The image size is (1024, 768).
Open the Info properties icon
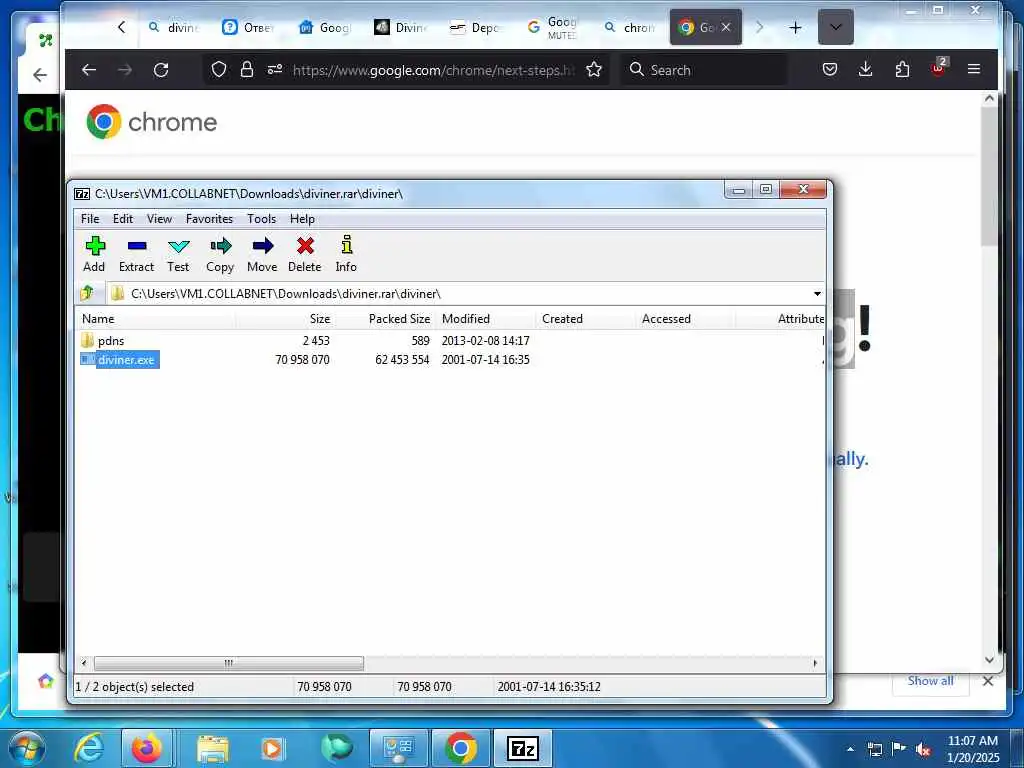coord(346,254)
